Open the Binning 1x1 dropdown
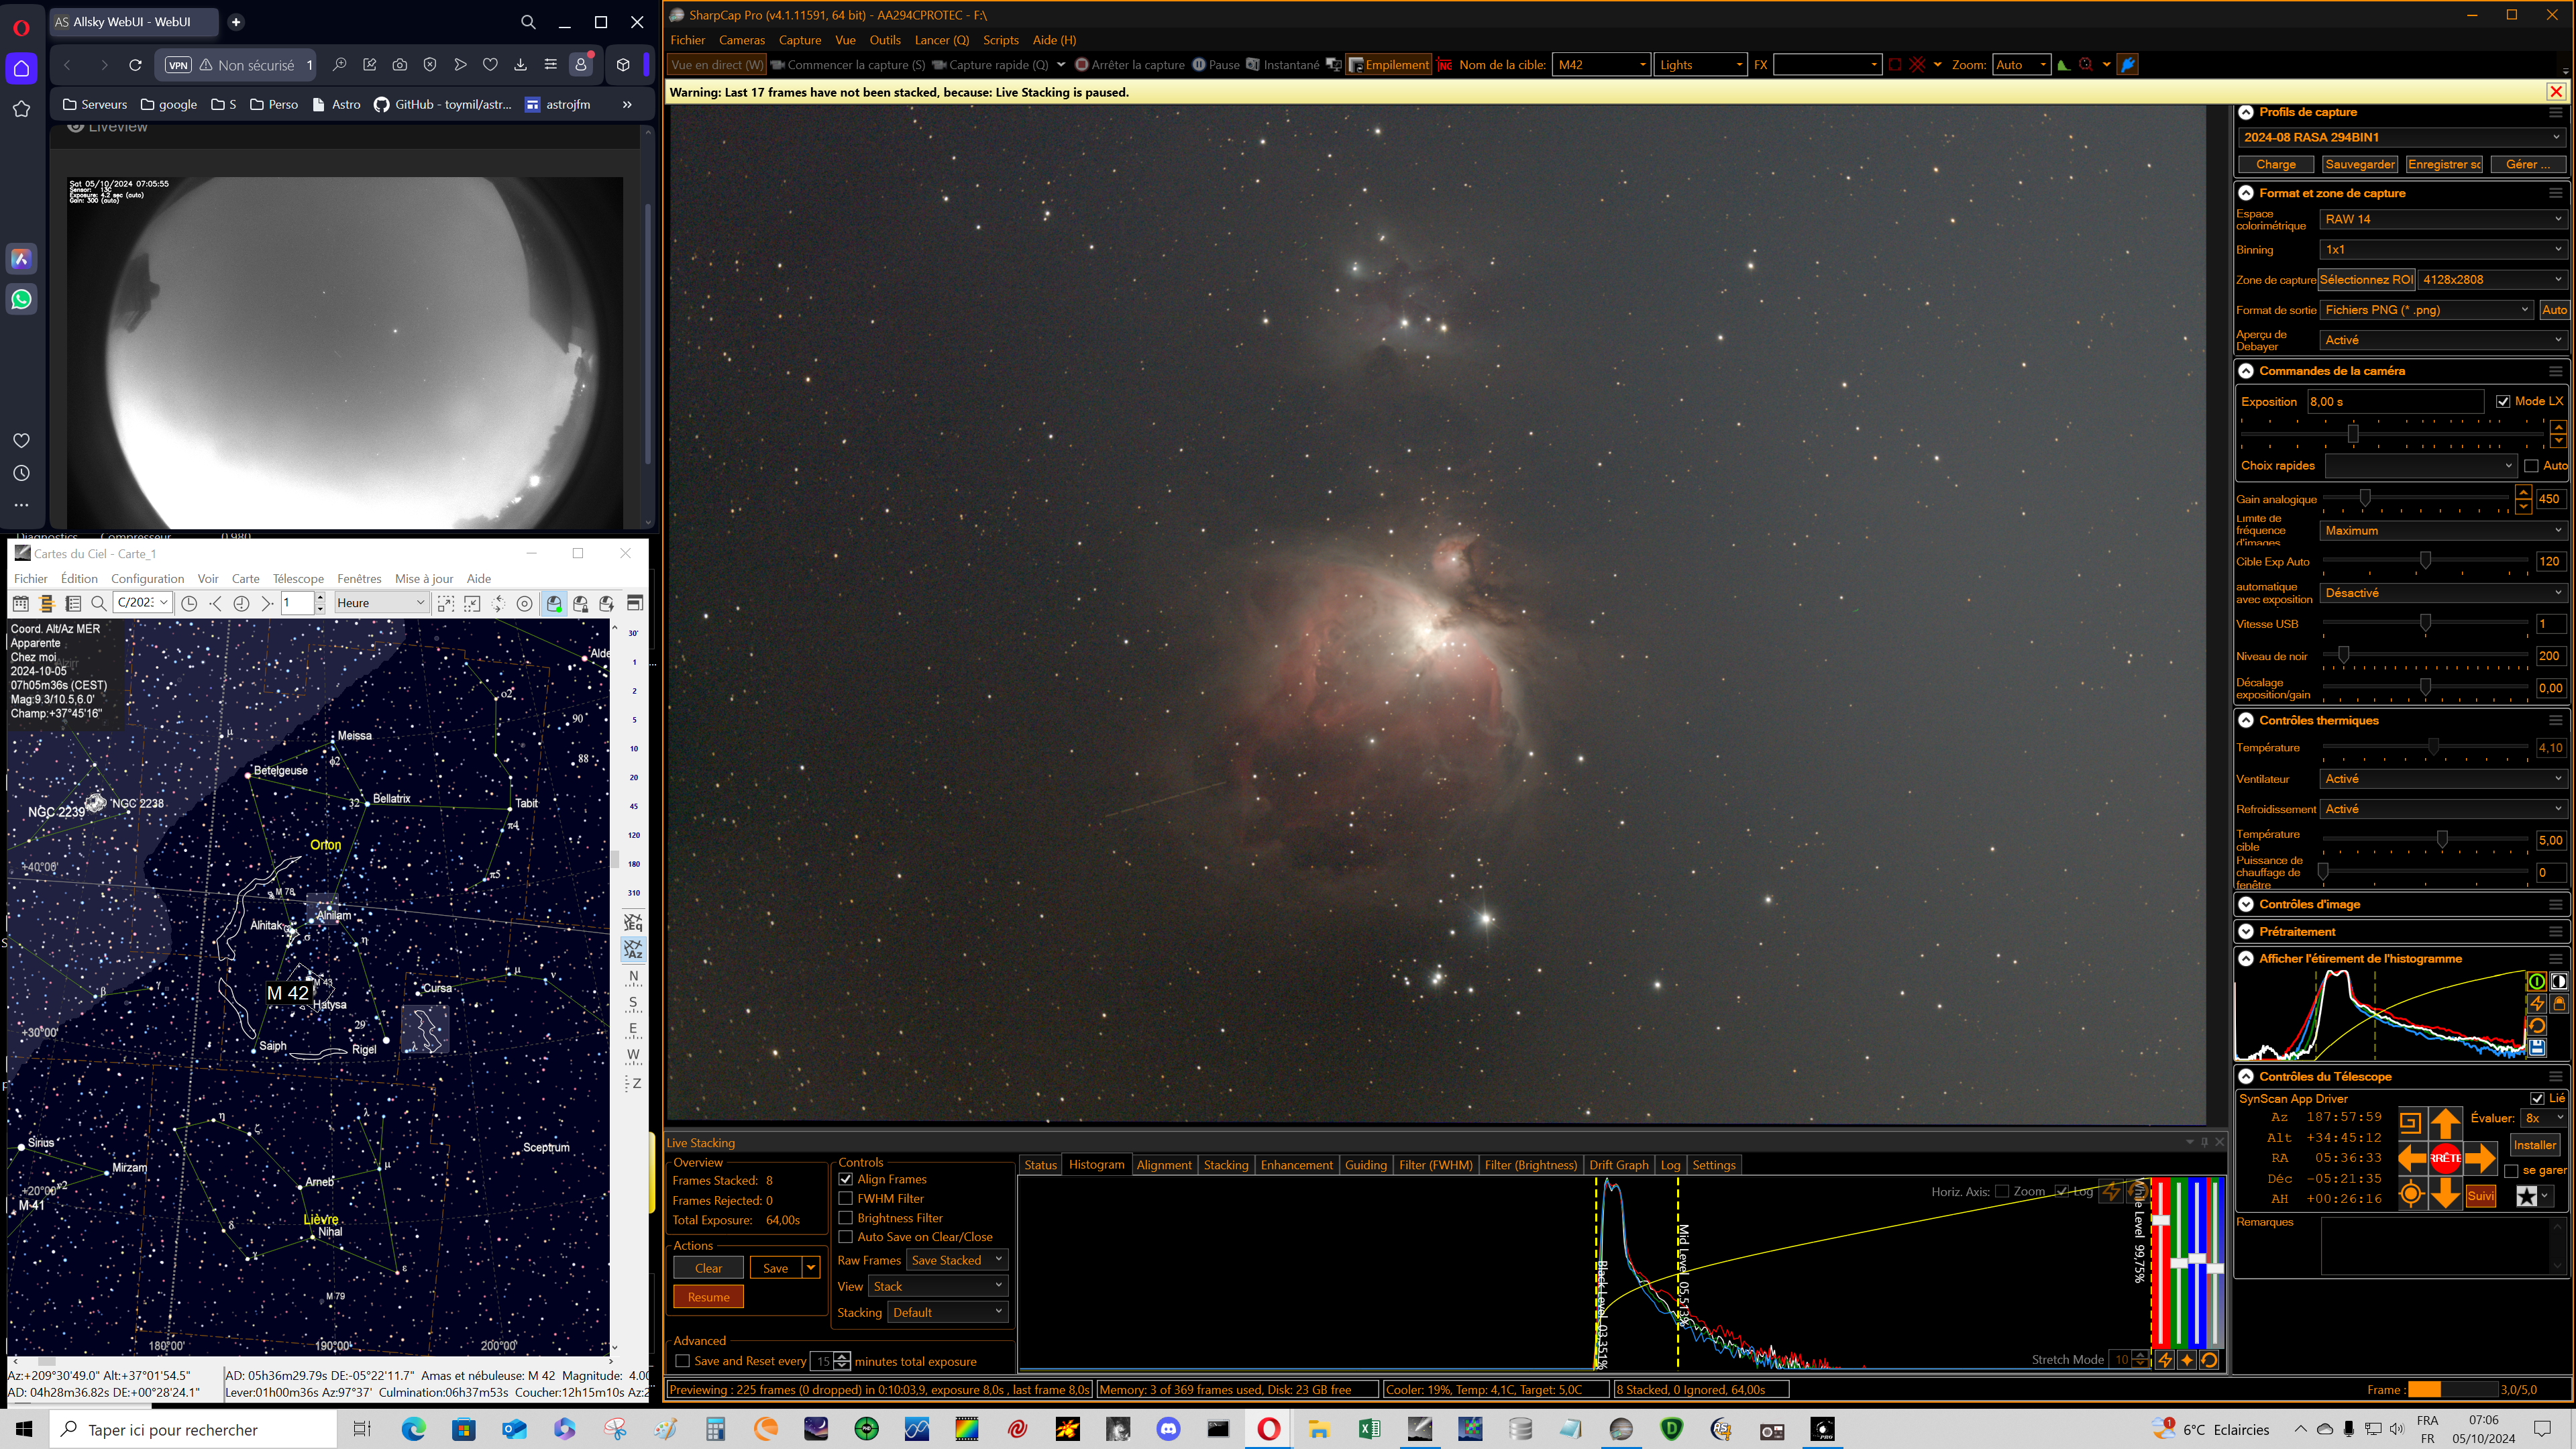The height and width of the screenshot is (1449, 2576). 2443,249
